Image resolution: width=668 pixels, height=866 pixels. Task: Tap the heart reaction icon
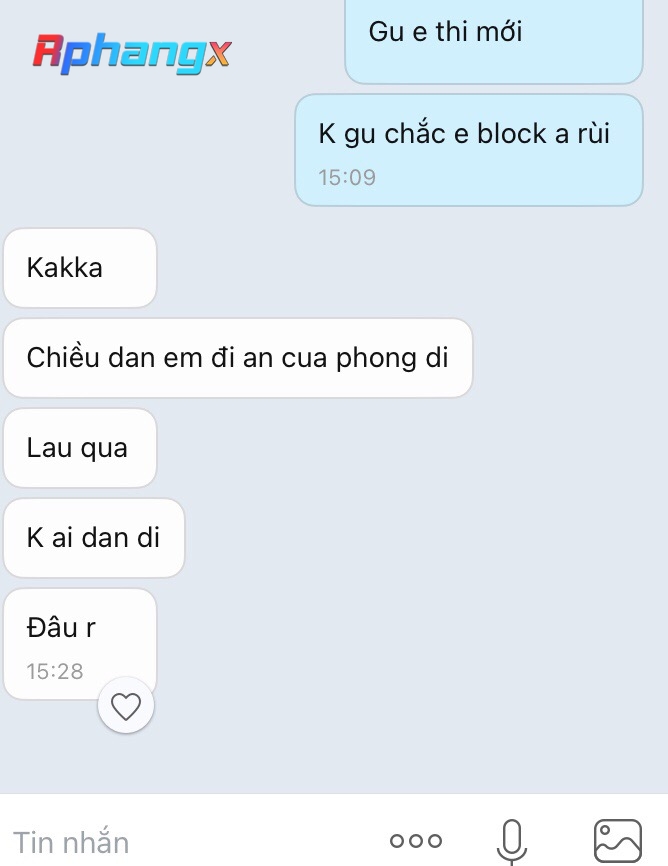[126, 706]
